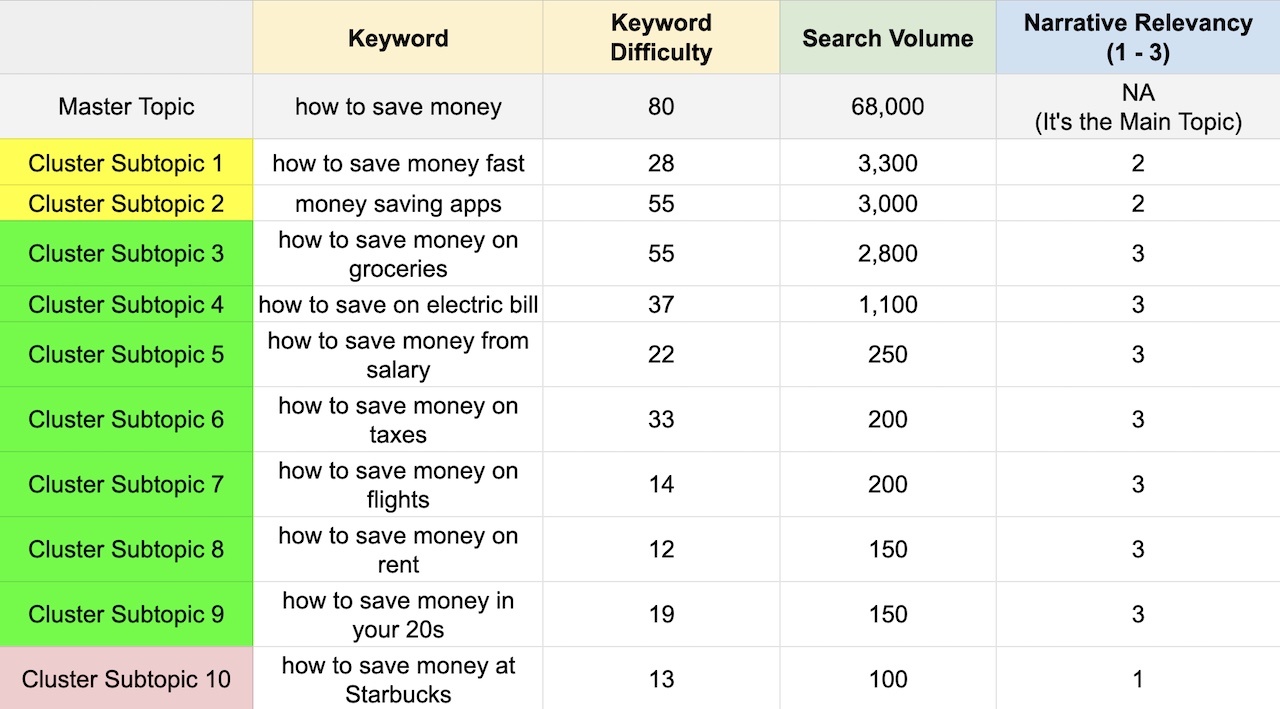1280x709 pixels.
Task: Select the 100 search volume cell
Action: point(888,678)
